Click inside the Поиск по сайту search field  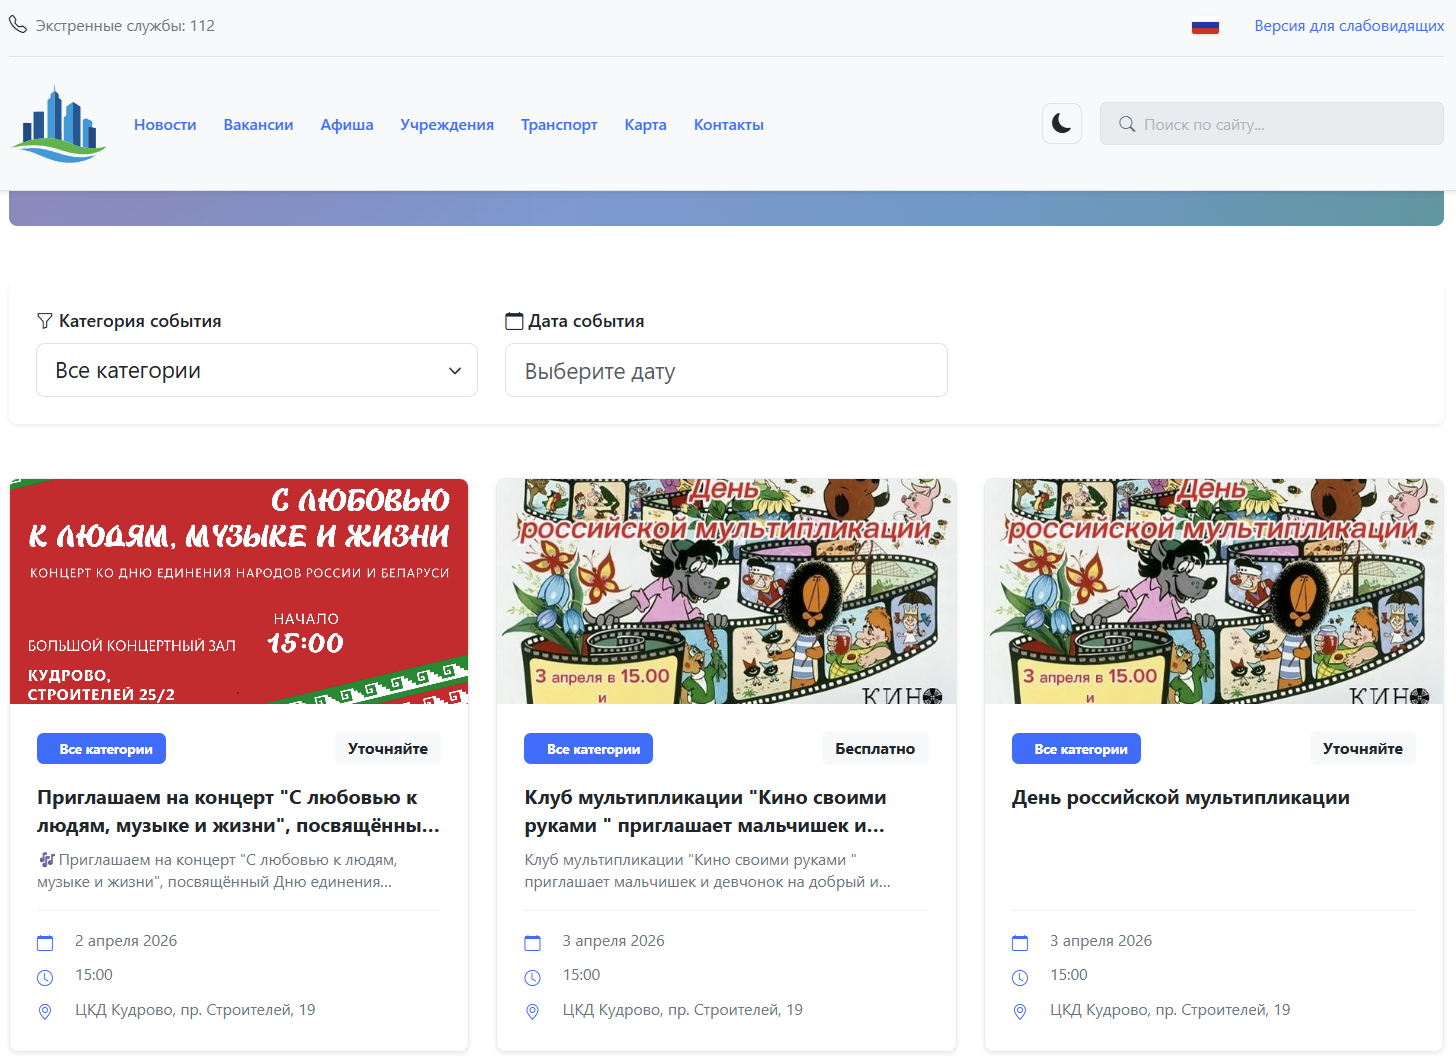1270,124
